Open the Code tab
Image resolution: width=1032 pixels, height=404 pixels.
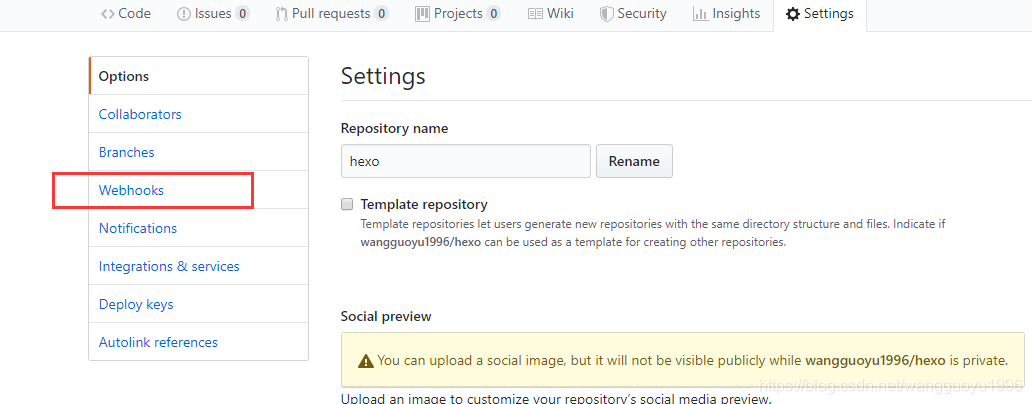(125, 13)
